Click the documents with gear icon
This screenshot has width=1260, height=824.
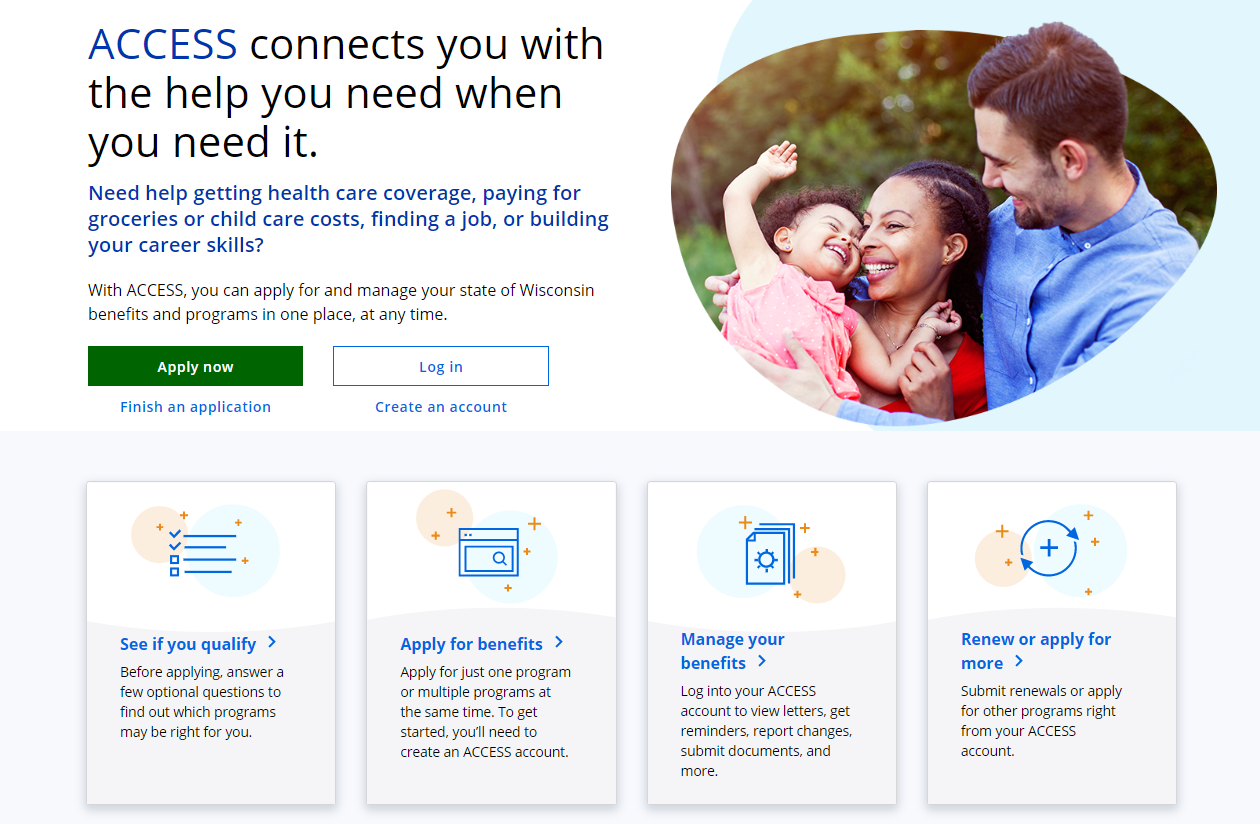770,554
